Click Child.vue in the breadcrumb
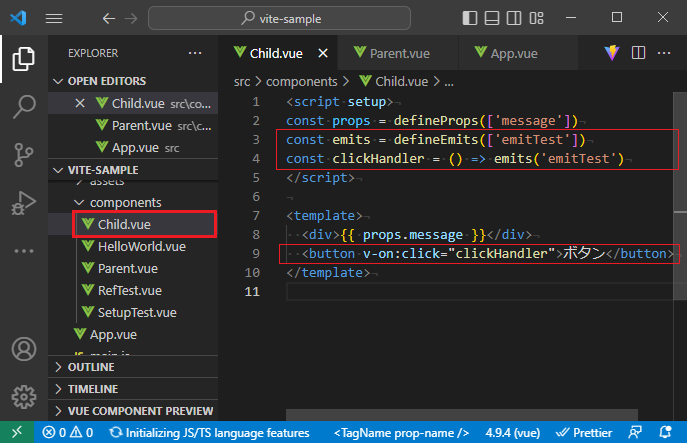 click(393, 82)
